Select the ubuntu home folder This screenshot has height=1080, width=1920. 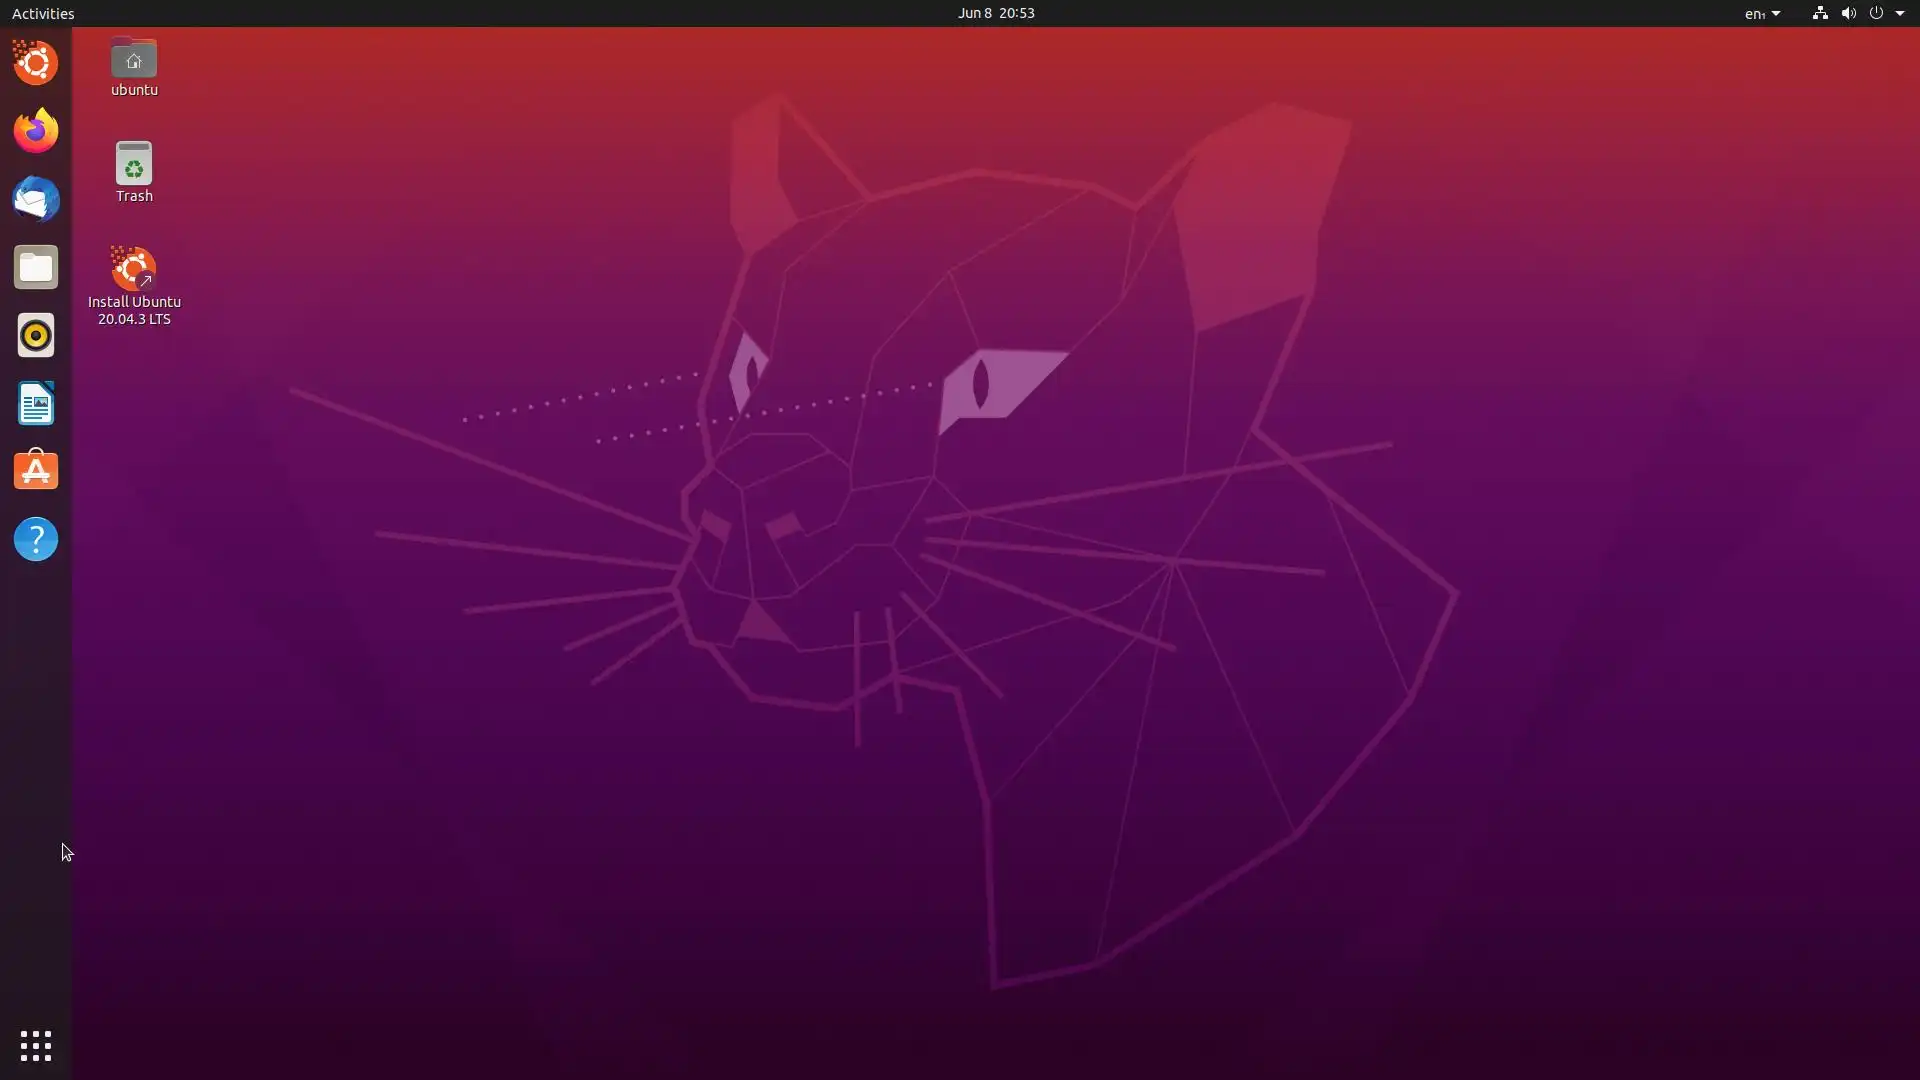tap(134, 62)
